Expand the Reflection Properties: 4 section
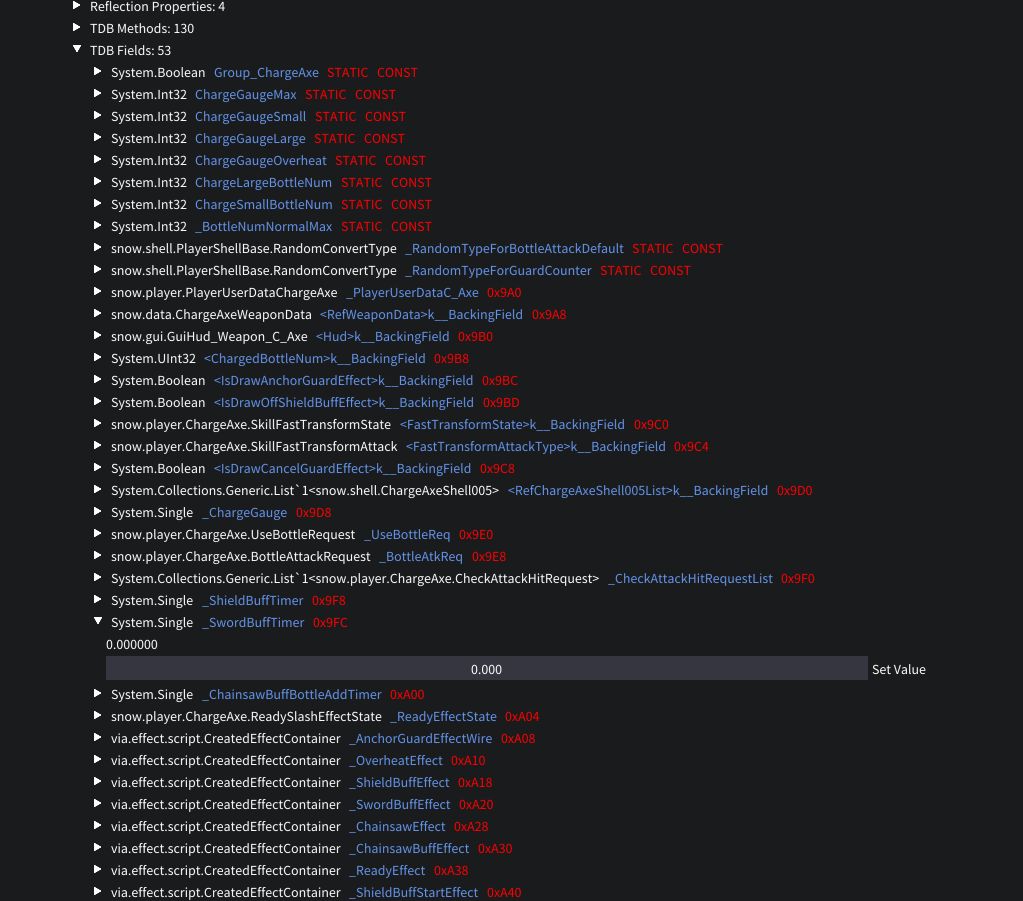 point(77,6)
